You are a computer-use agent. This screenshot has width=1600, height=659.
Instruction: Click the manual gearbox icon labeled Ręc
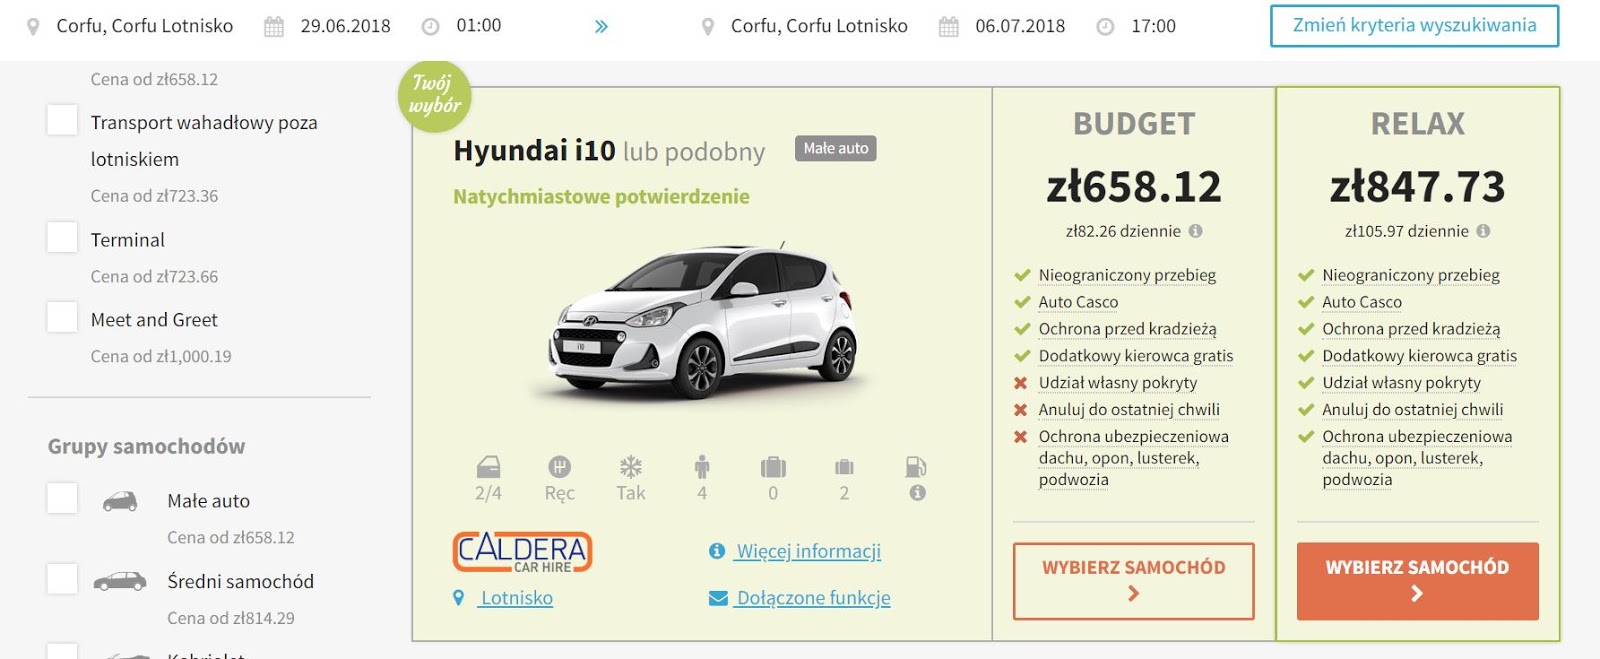tap(559, 466)
